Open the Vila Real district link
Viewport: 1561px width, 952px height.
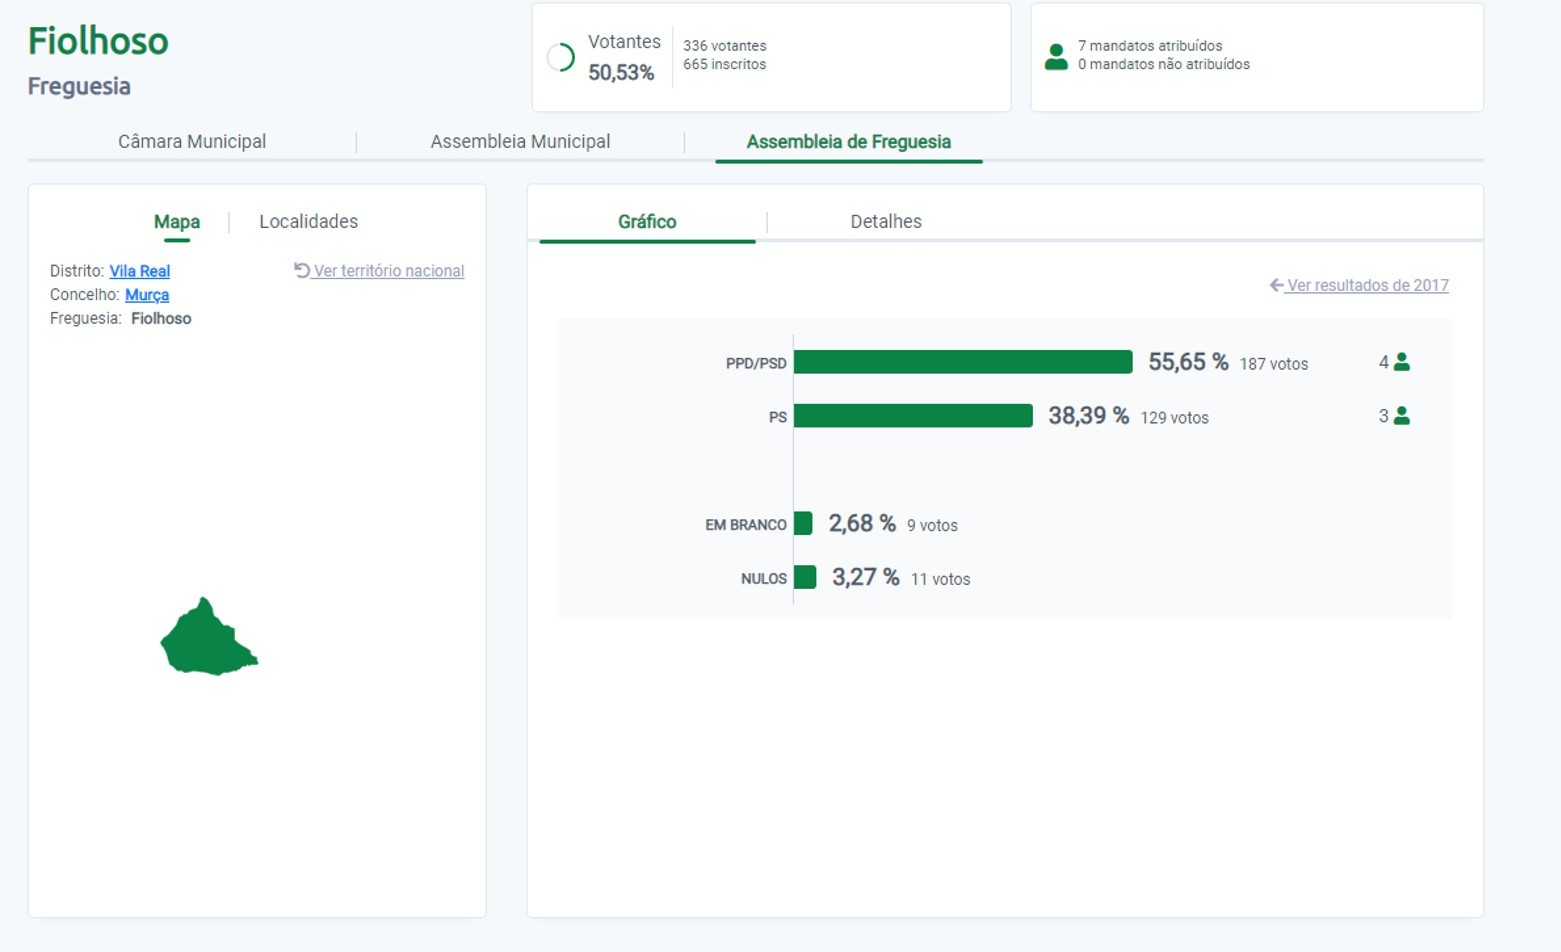pos(140,271)
